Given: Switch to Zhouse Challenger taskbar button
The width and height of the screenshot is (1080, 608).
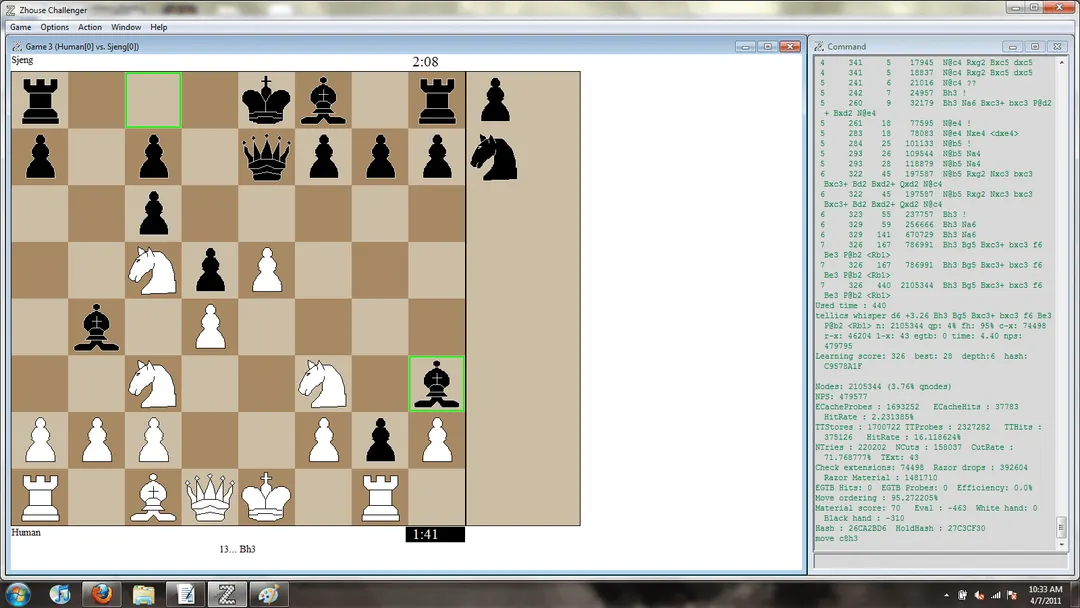Looking at the screenshot, I should 227,594.
